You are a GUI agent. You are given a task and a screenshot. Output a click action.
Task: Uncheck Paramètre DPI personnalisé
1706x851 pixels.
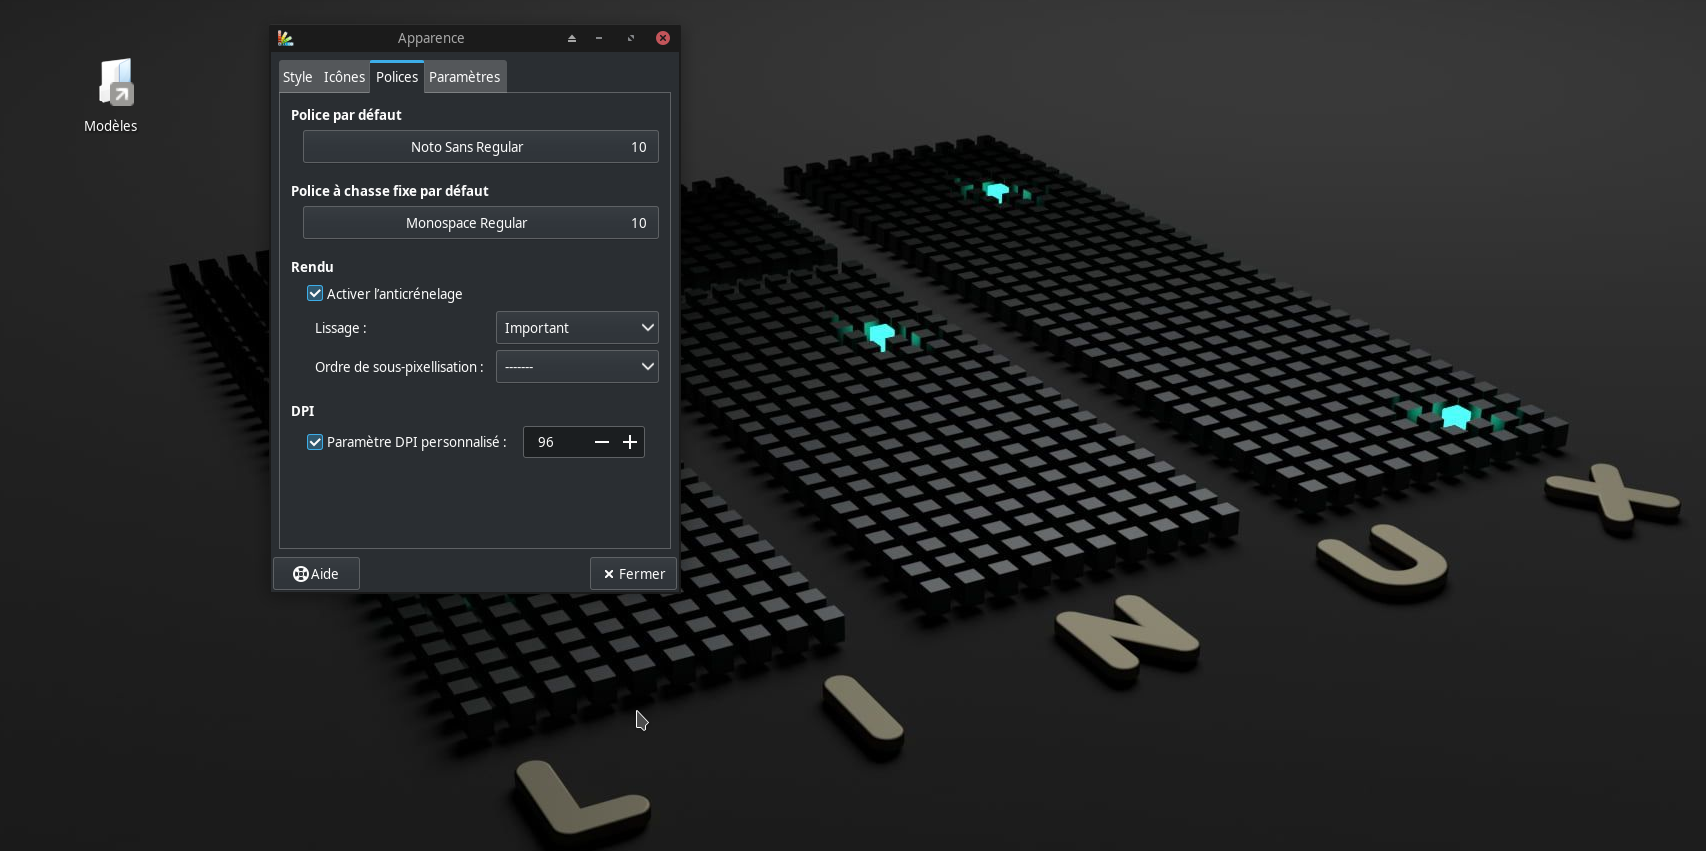click(315, 442)
